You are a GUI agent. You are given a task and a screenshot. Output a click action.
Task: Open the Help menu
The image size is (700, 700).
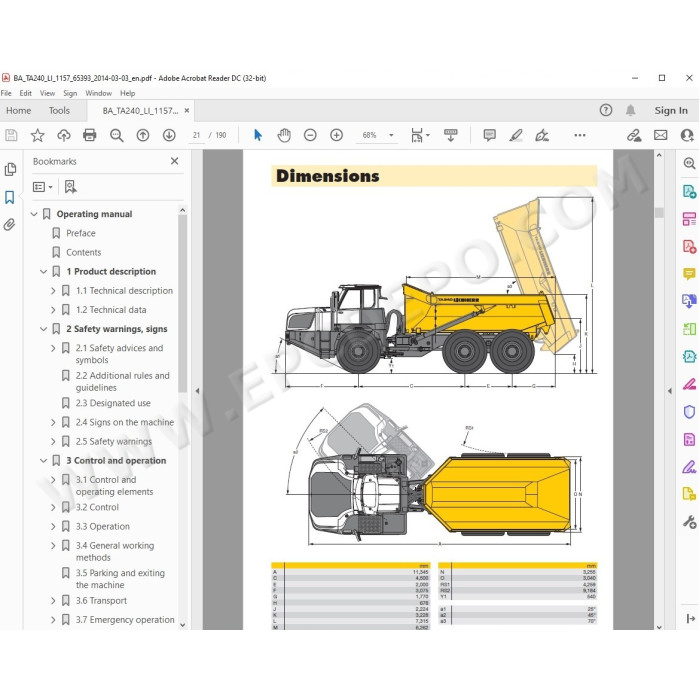click(128, 93)
